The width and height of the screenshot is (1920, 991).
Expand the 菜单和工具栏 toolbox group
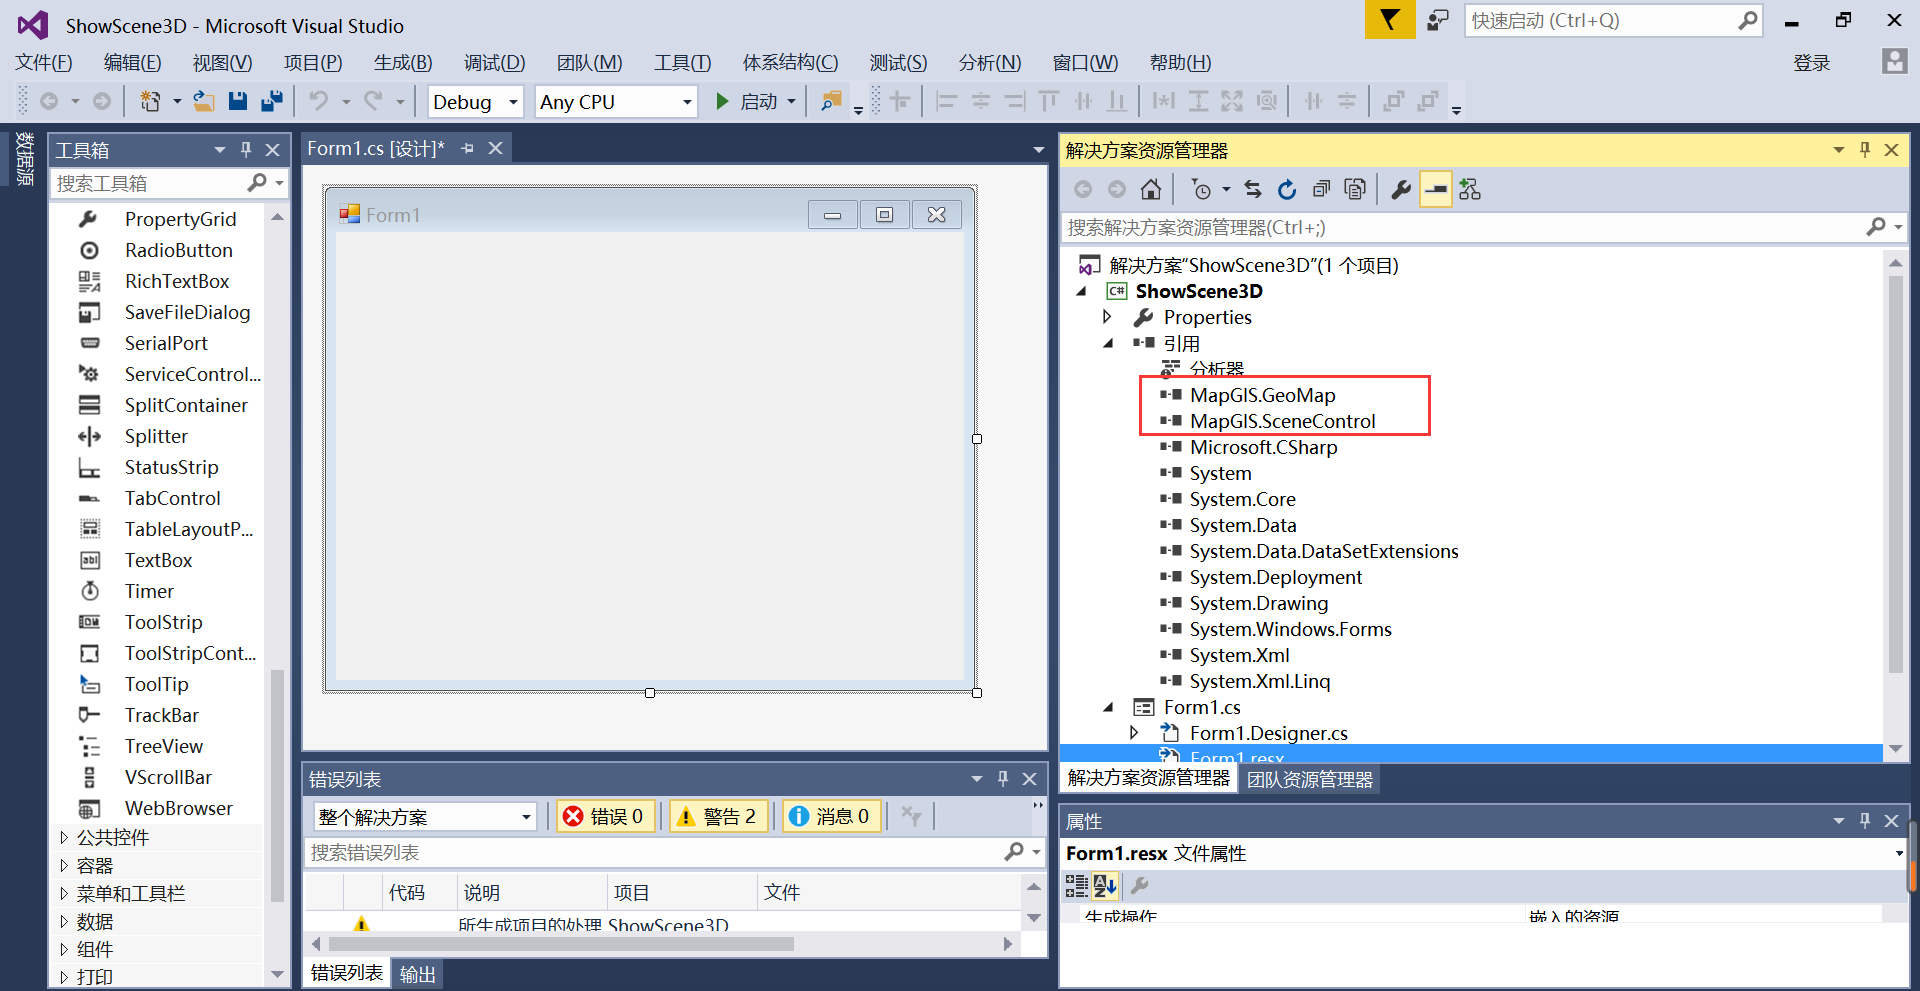point(64,893)
